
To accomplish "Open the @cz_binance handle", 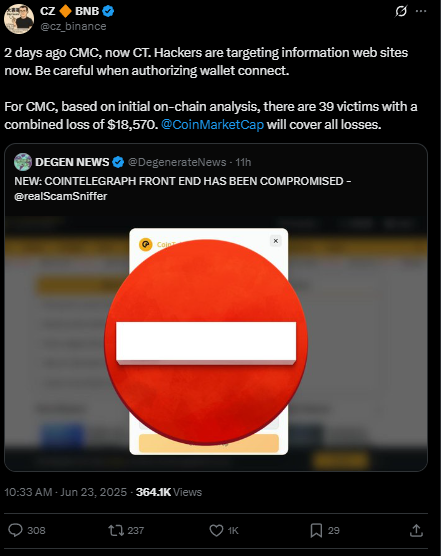I will [73, 26].
